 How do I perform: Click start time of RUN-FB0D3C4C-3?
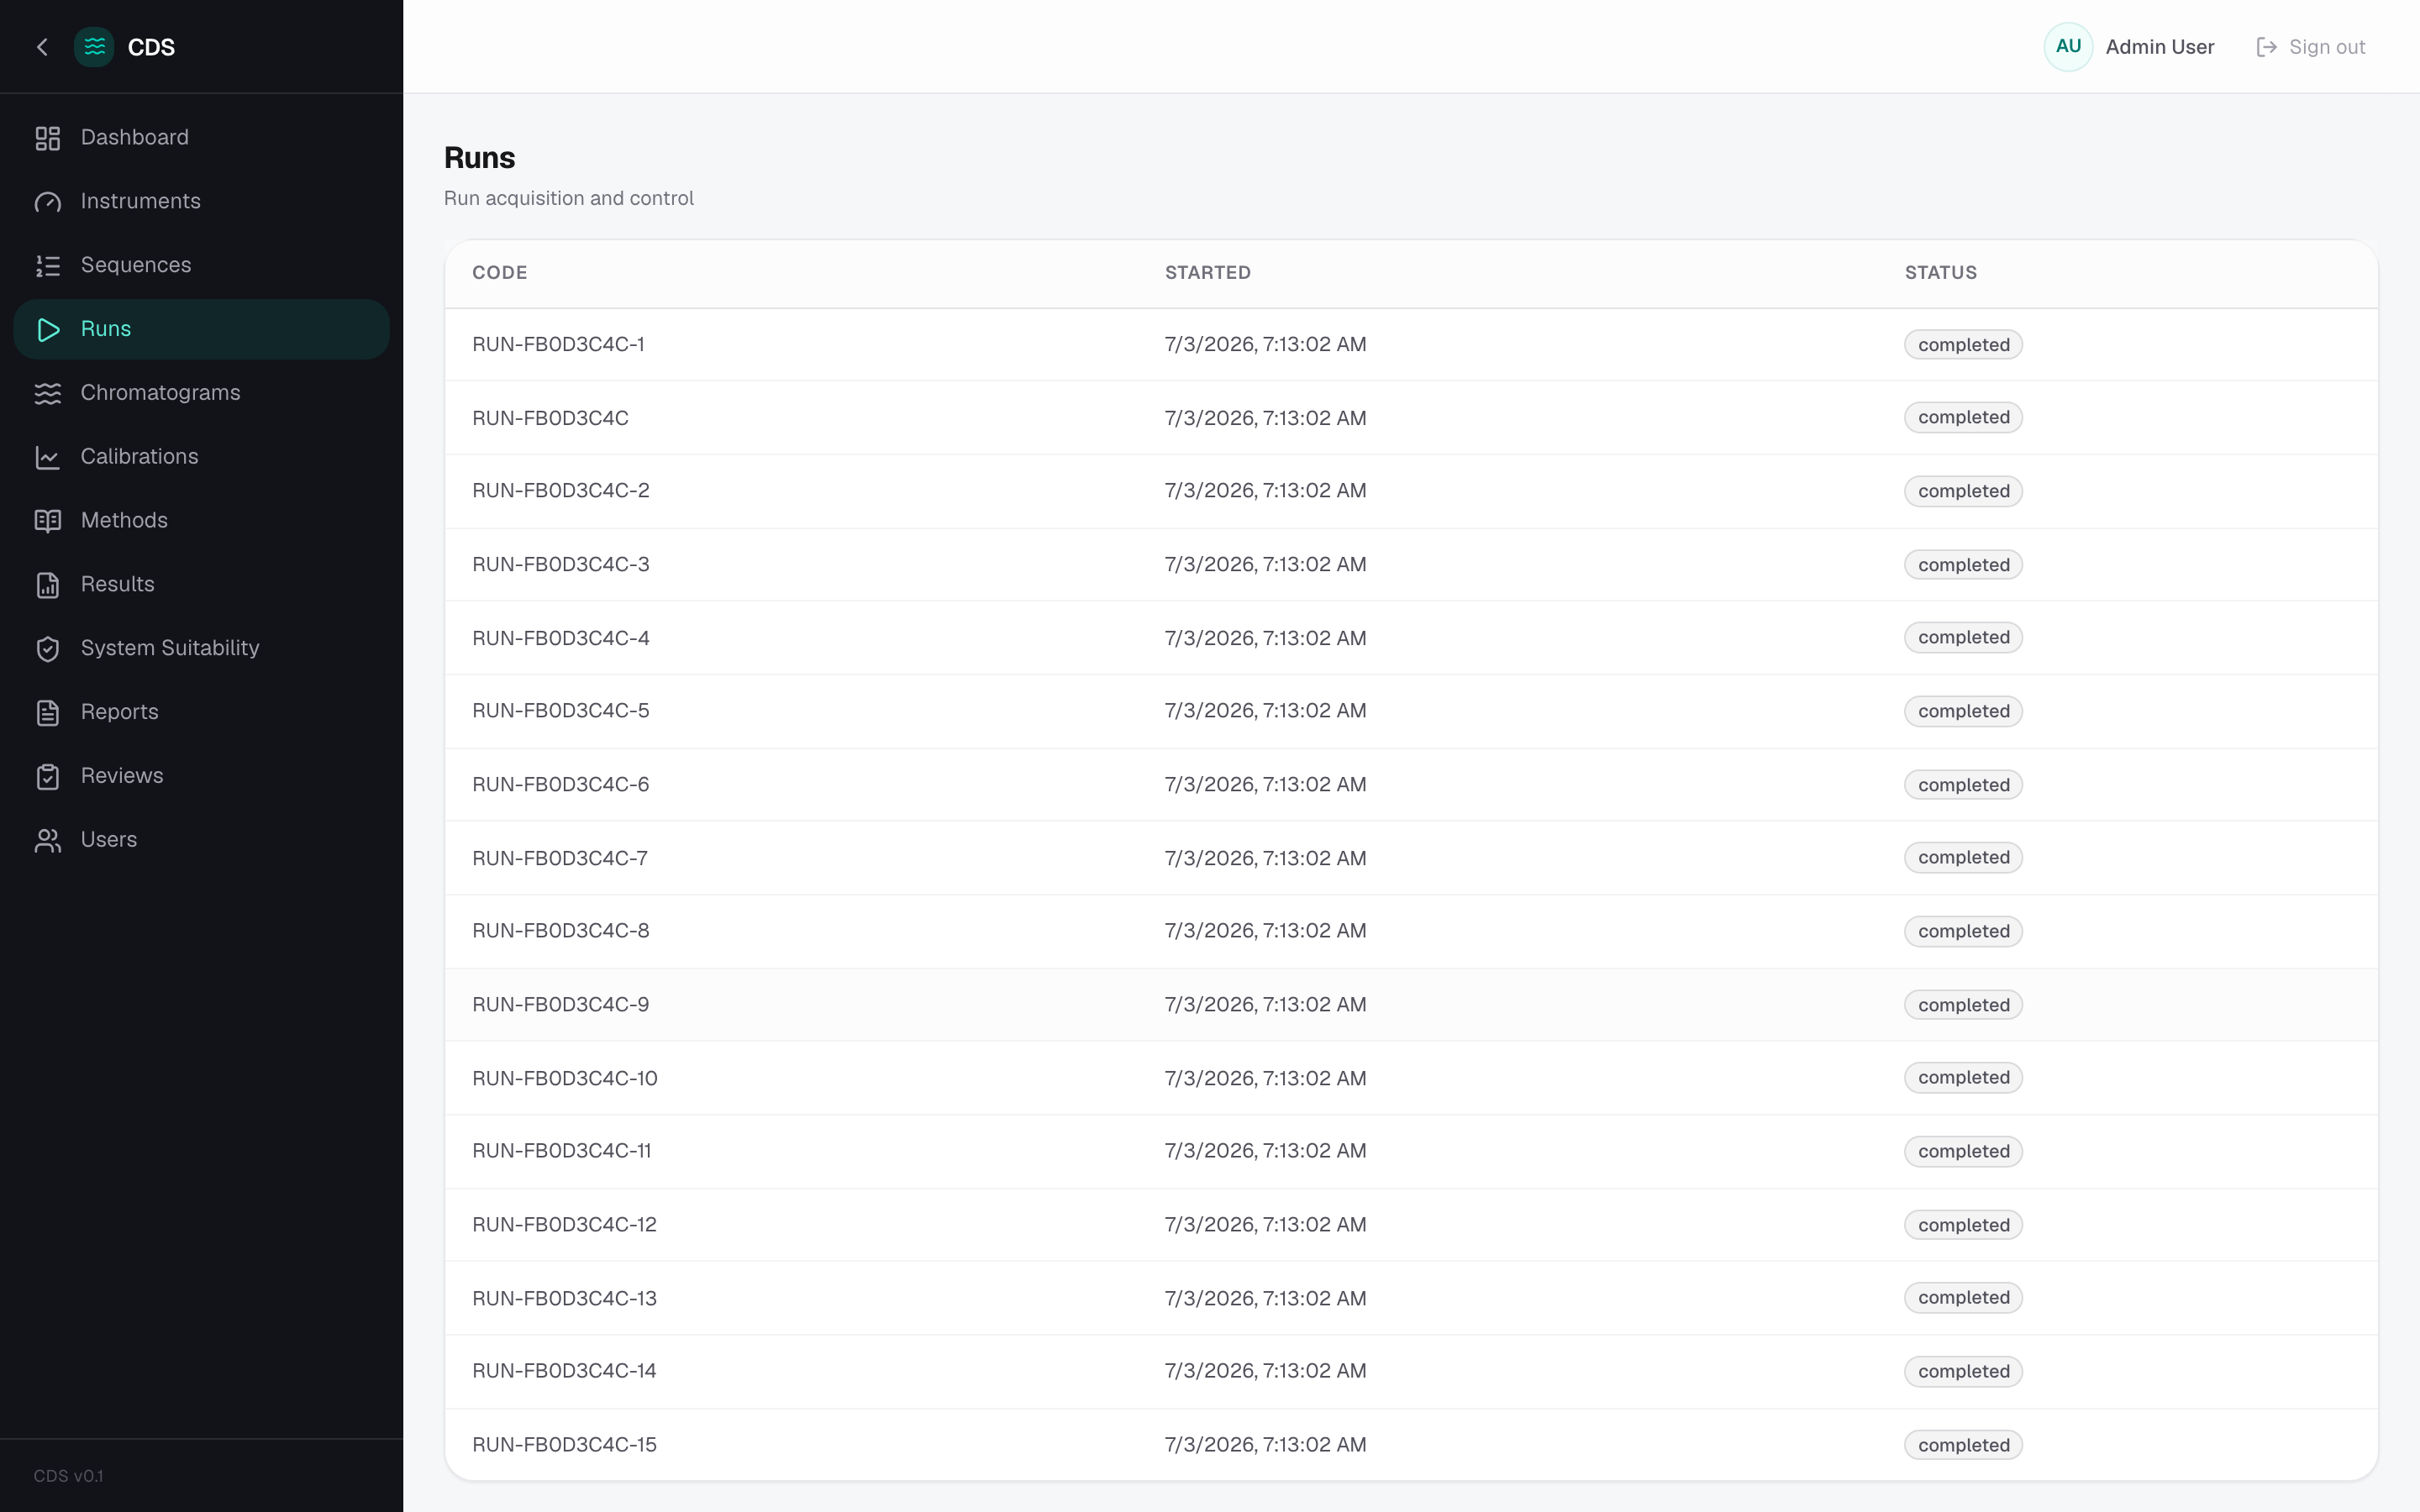tap(1265, 565)
